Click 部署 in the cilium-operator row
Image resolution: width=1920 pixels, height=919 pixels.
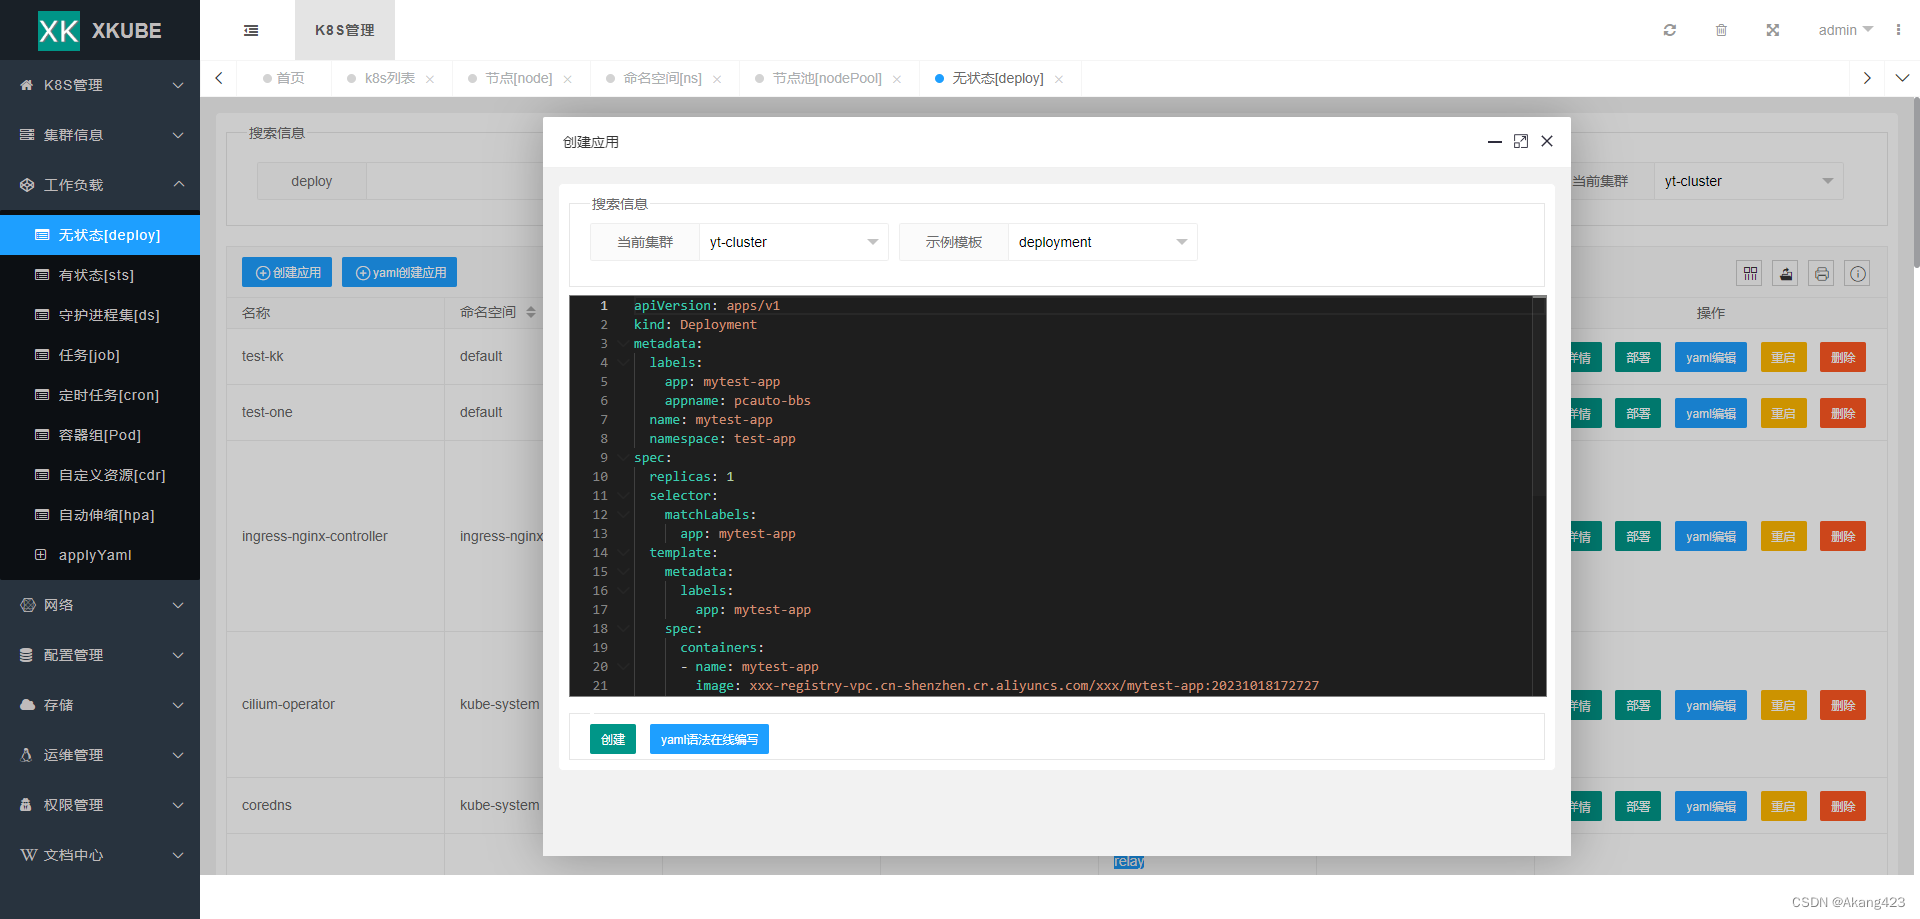[x=1638, y=705]
